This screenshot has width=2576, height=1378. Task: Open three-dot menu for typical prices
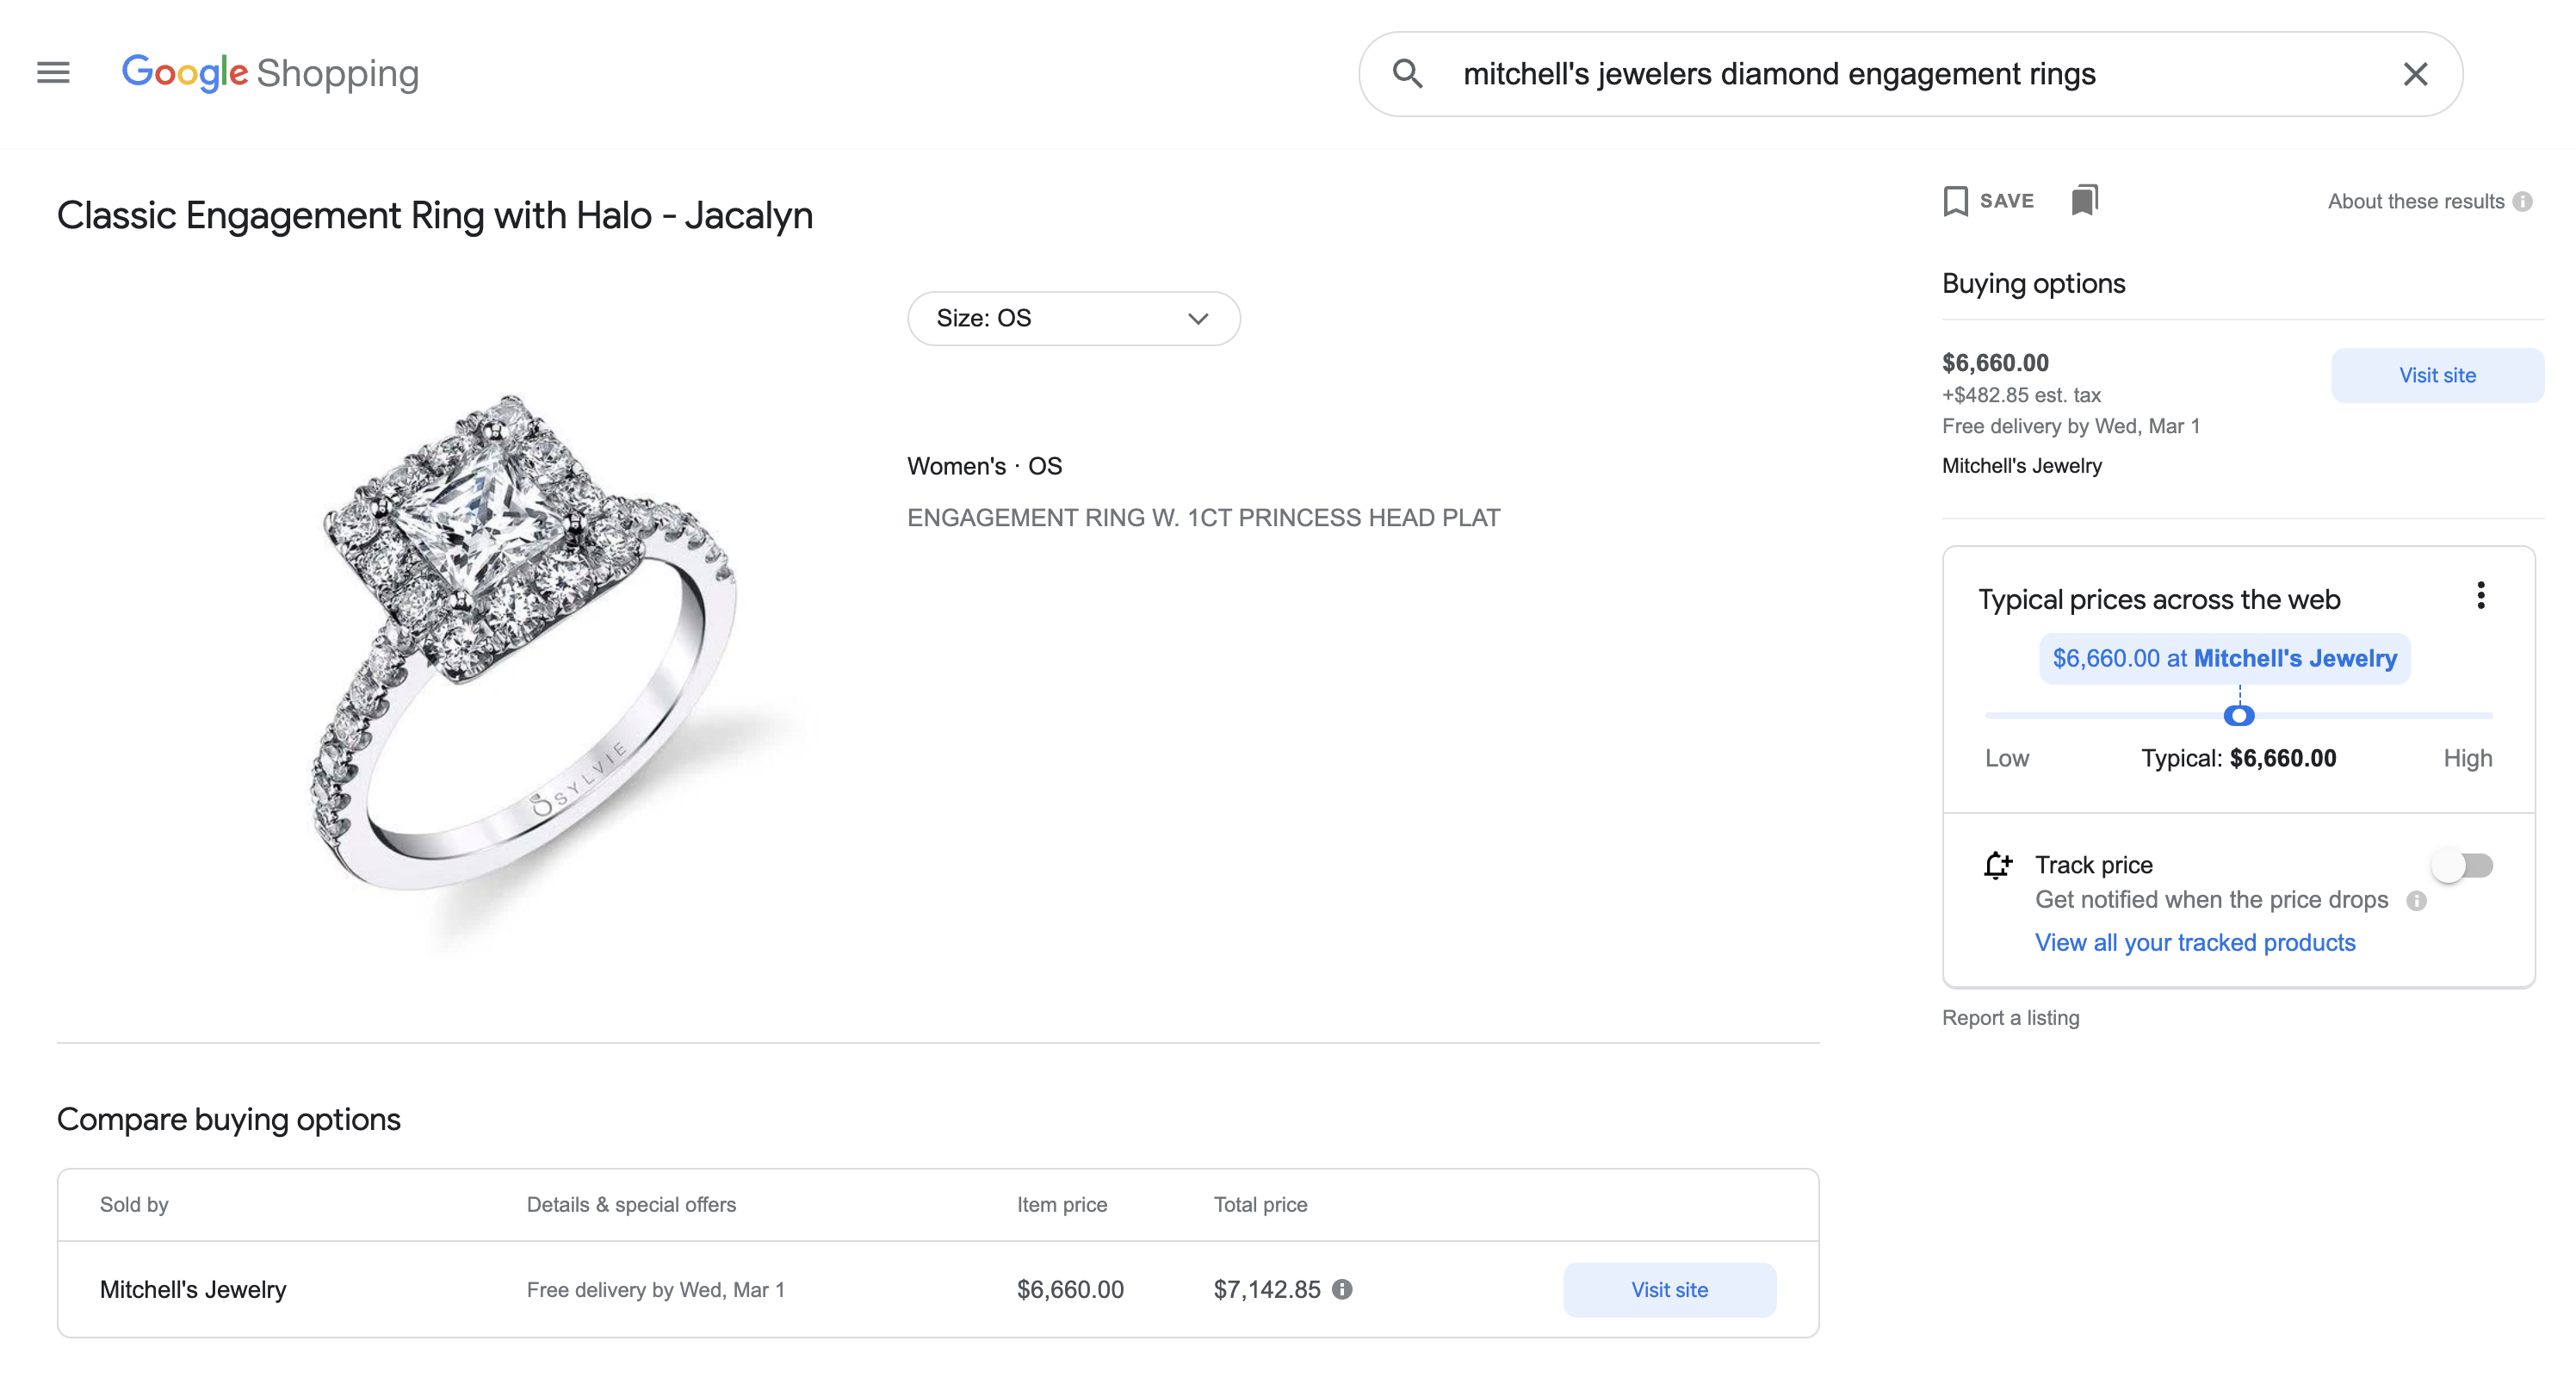coord(2480,596)
